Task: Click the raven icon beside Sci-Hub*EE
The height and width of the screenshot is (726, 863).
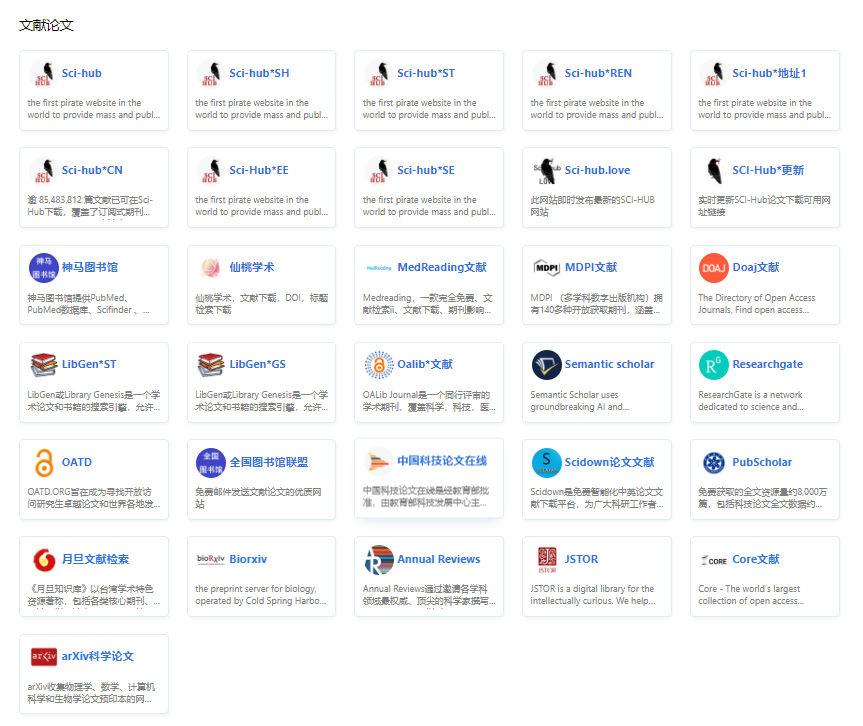Action: tap(211, 171)
